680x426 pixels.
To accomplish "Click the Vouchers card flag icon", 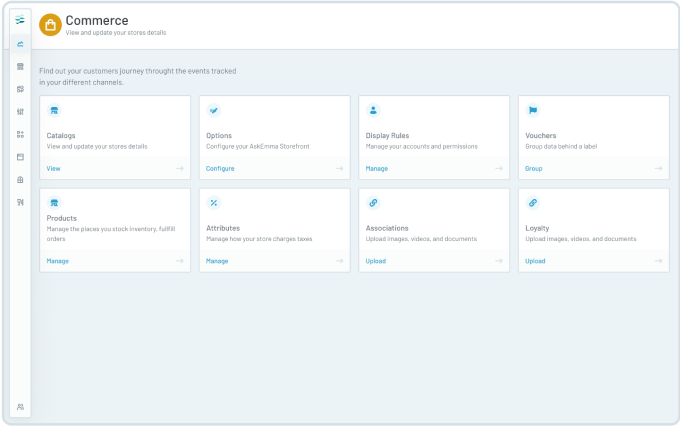I will (x=532, y=111).
